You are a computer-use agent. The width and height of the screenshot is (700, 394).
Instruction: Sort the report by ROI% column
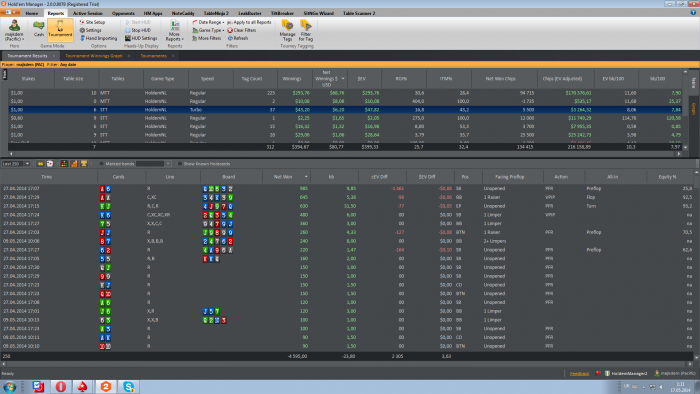tap(404, 79)
